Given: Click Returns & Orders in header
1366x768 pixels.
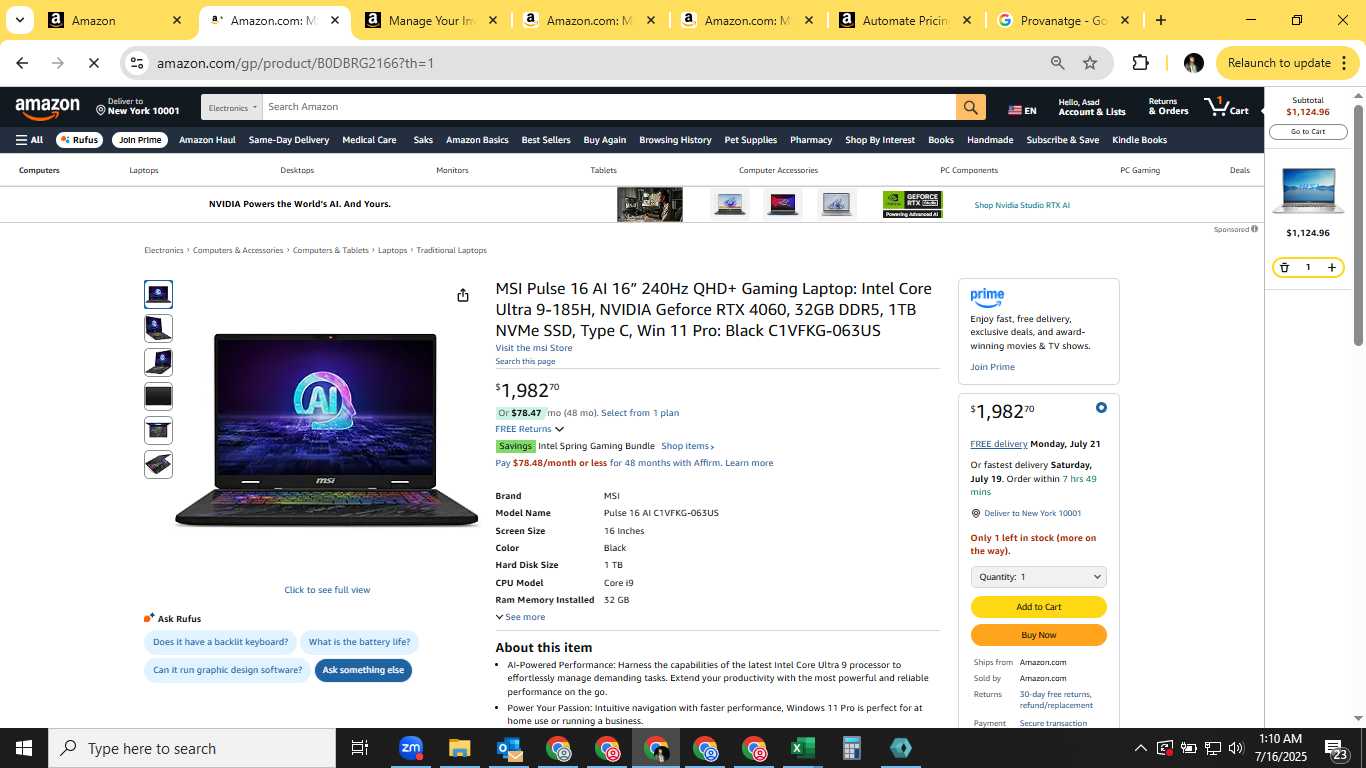Looking at the screenshot, I should (x=1168, y=107).
